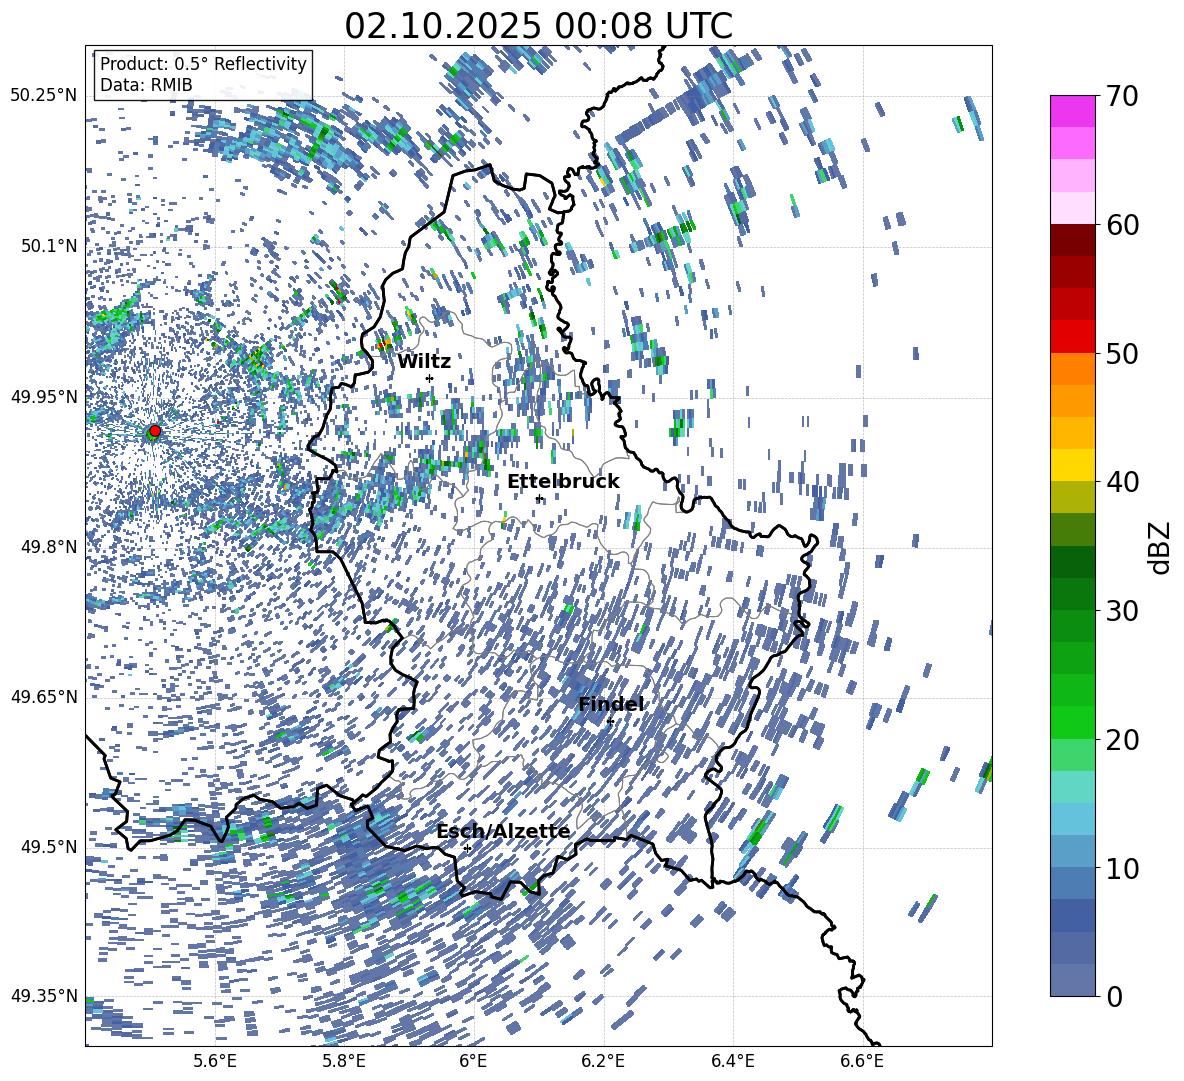Select the Ettelbruck city label
This screenshot has height=1081, width=1184.
[563, 482]
